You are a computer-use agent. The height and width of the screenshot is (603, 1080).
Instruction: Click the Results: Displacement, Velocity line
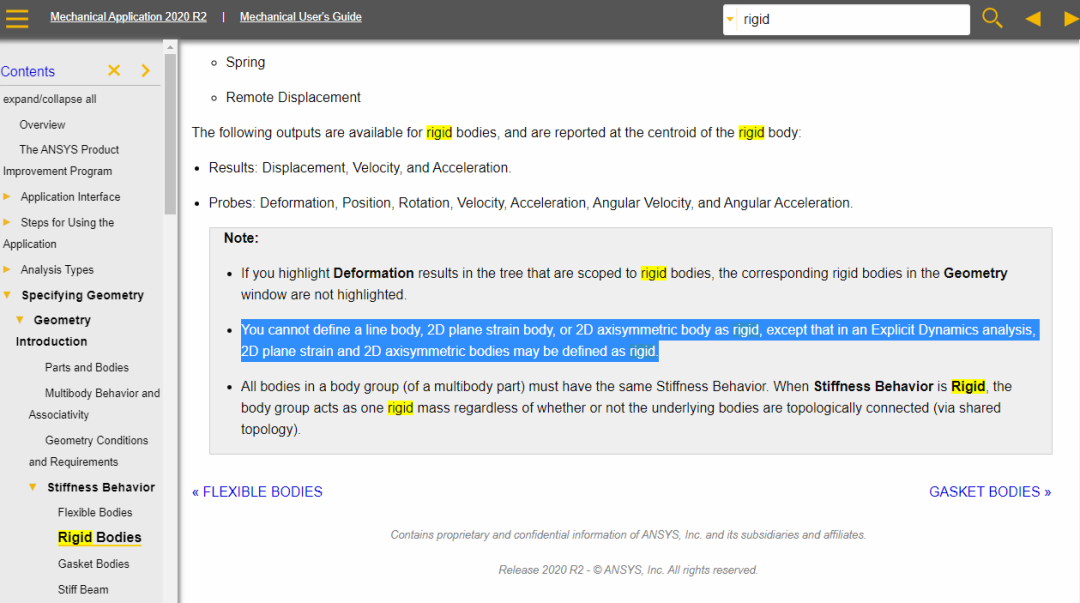click(360, 167)
